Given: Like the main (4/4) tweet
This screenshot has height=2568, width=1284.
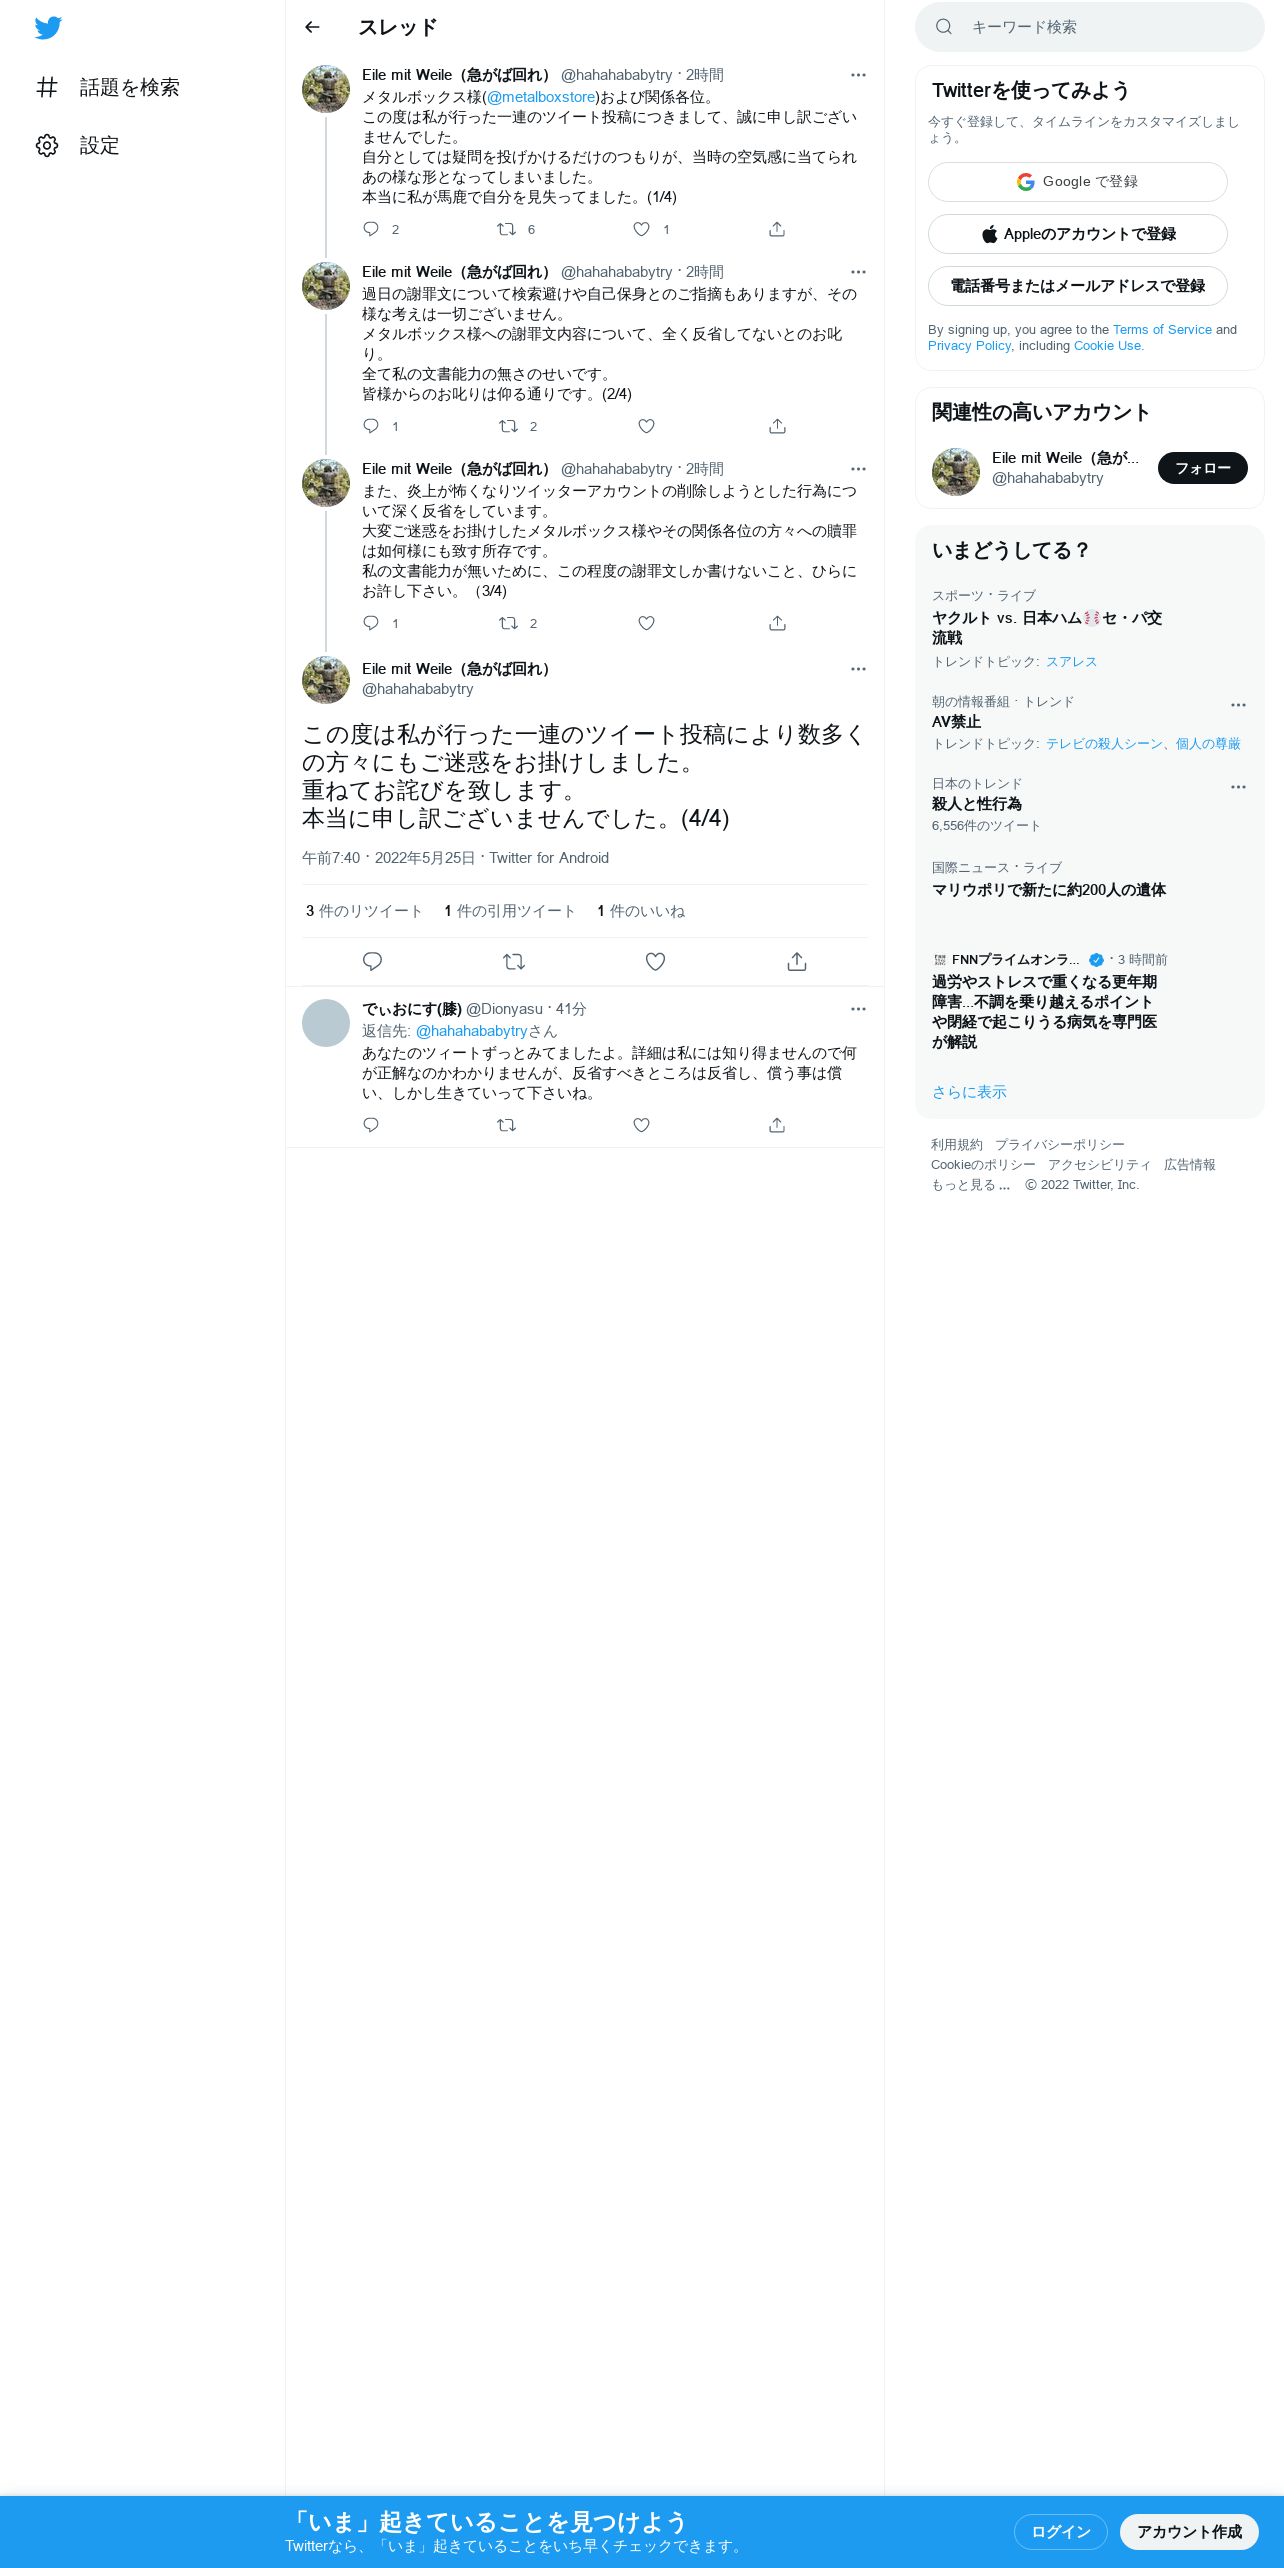Looking at the screenshot, I should pos(655,961).
